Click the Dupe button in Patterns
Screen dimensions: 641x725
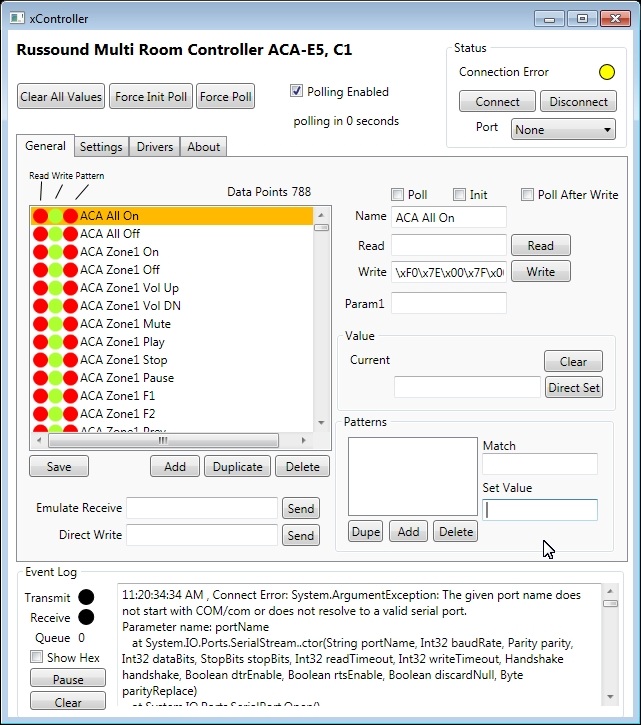click(x=365, y=532)
